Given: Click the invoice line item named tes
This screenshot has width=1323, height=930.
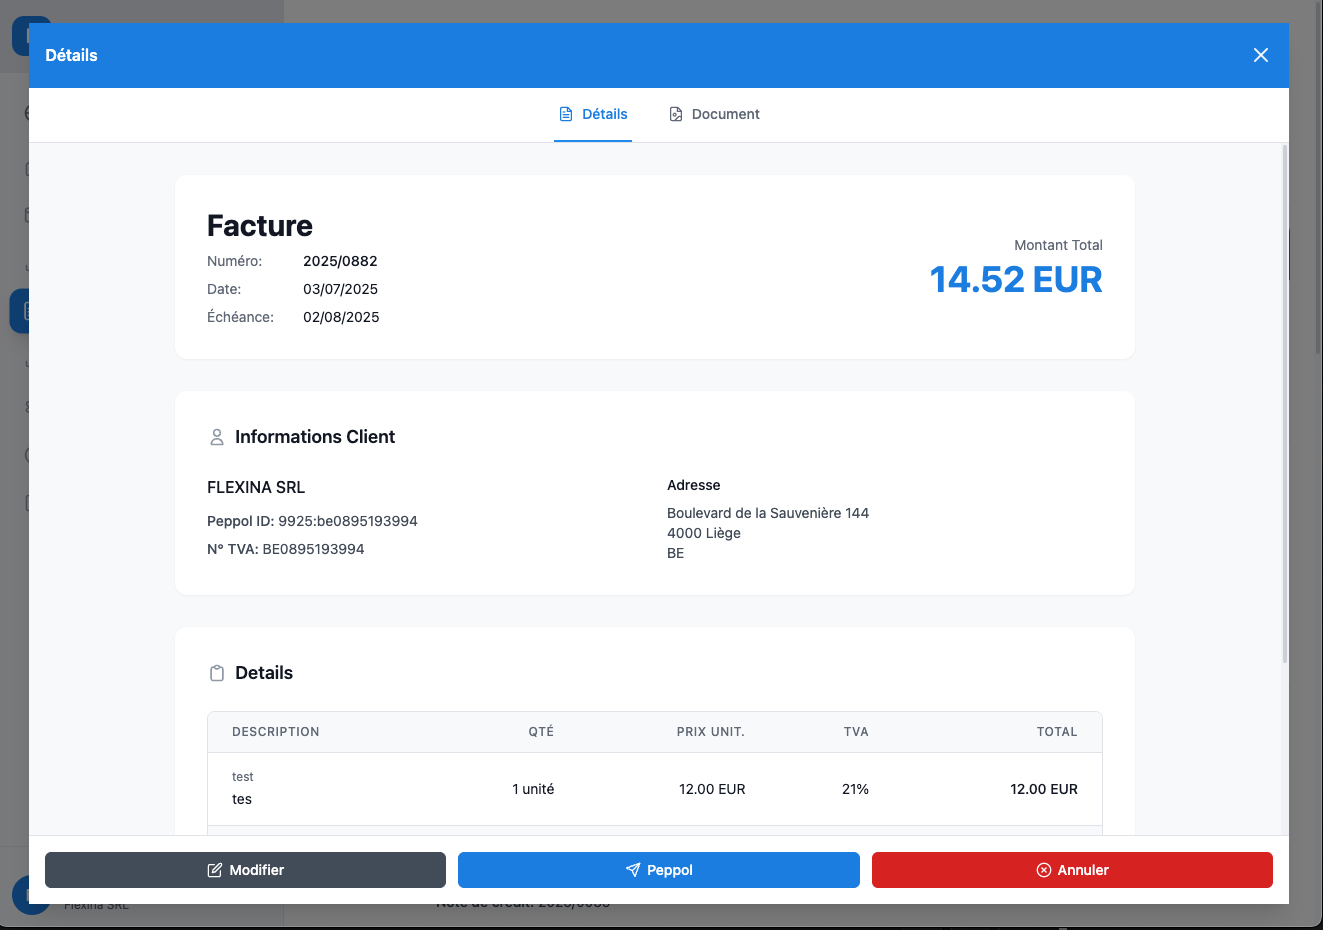Looking at the screenshot, I should point(241,798).
